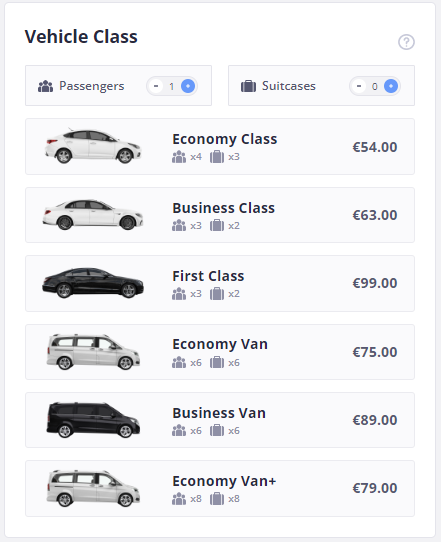441x542 pixels.
Task: Click the Suitcases luggage icon
Action: click(x=248, y=86)
